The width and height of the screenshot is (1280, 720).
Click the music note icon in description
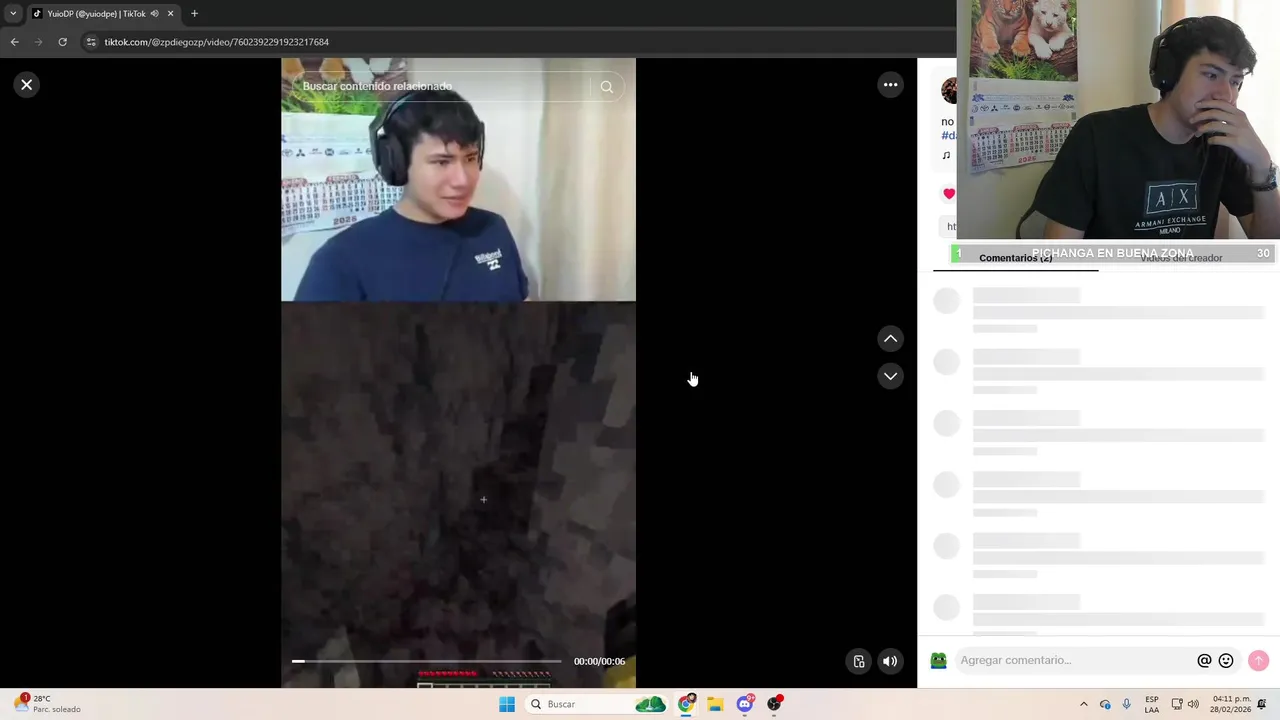pos(946,155)
